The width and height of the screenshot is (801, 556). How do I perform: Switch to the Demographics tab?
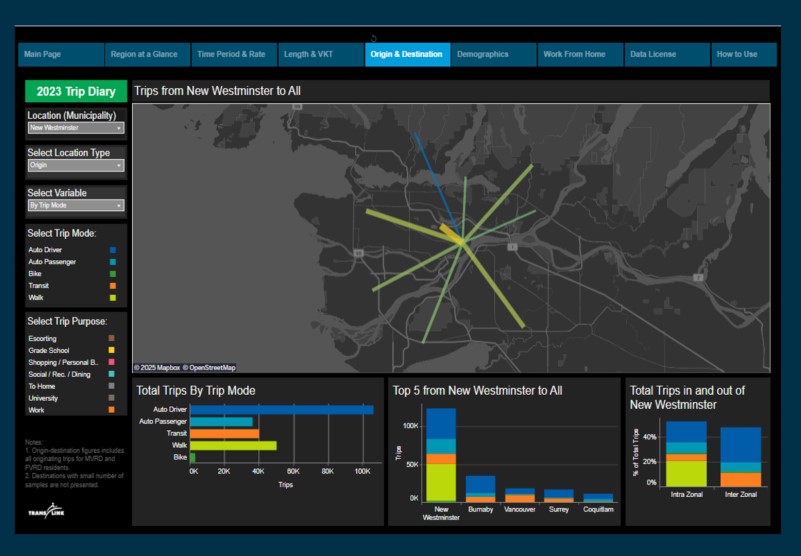tap(483, 54)
